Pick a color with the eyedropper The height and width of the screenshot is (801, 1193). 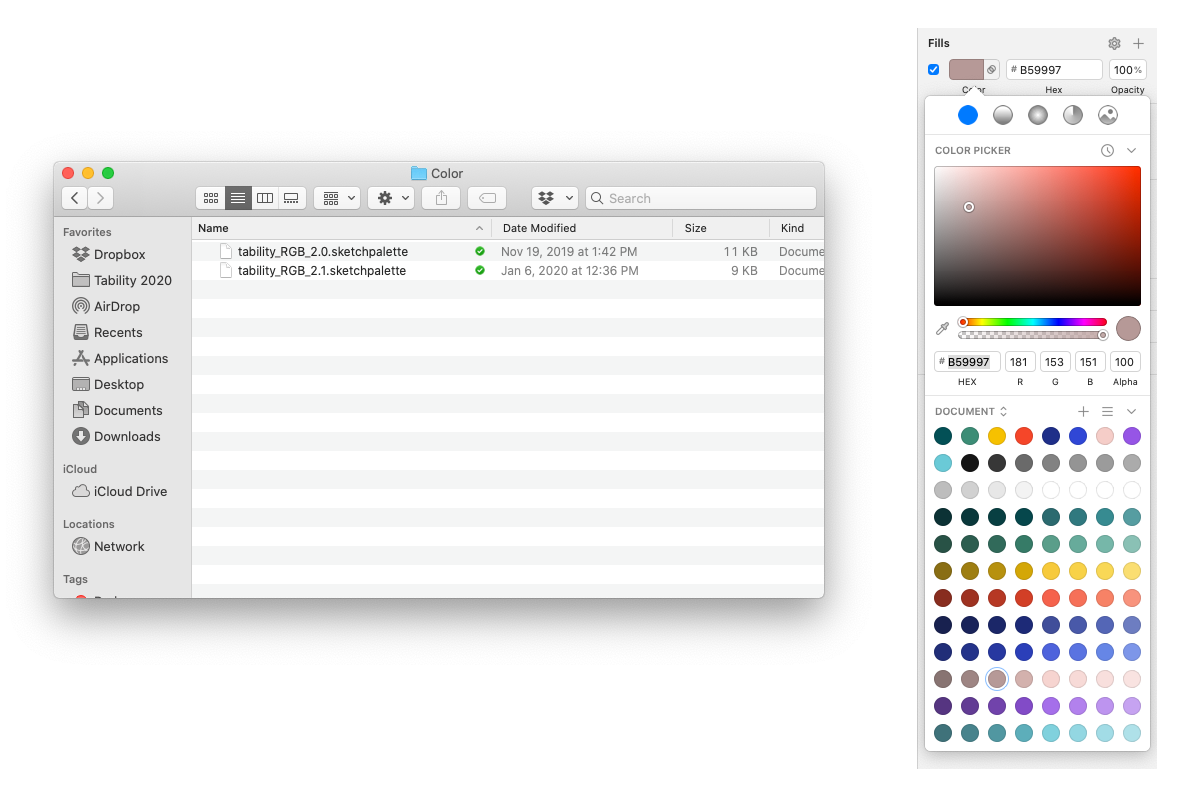[x=943, y=329]
